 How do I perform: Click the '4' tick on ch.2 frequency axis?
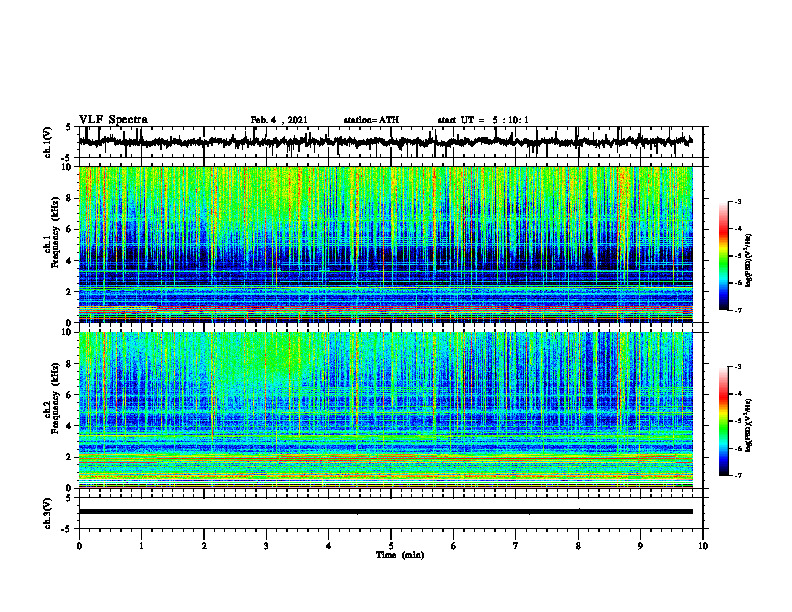pos(69,426)
